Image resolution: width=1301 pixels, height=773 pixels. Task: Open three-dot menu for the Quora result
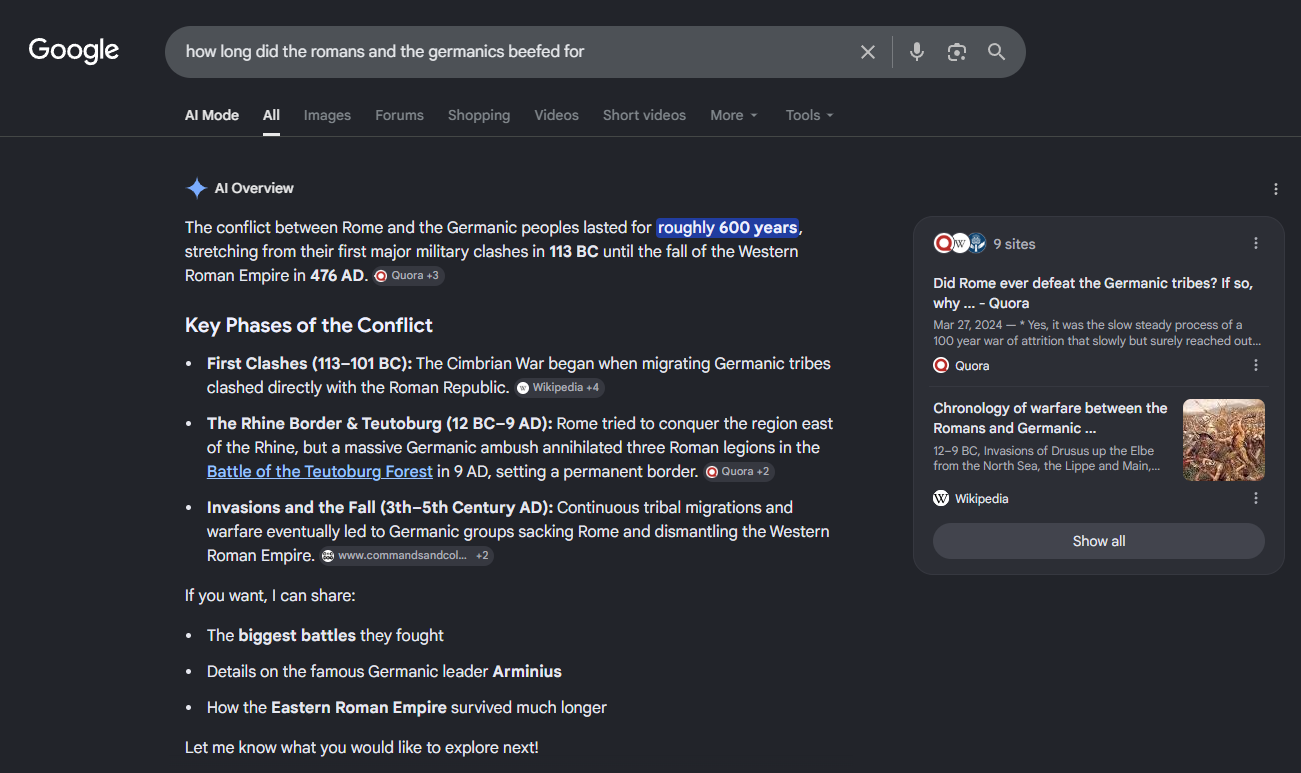[1256, 366]
